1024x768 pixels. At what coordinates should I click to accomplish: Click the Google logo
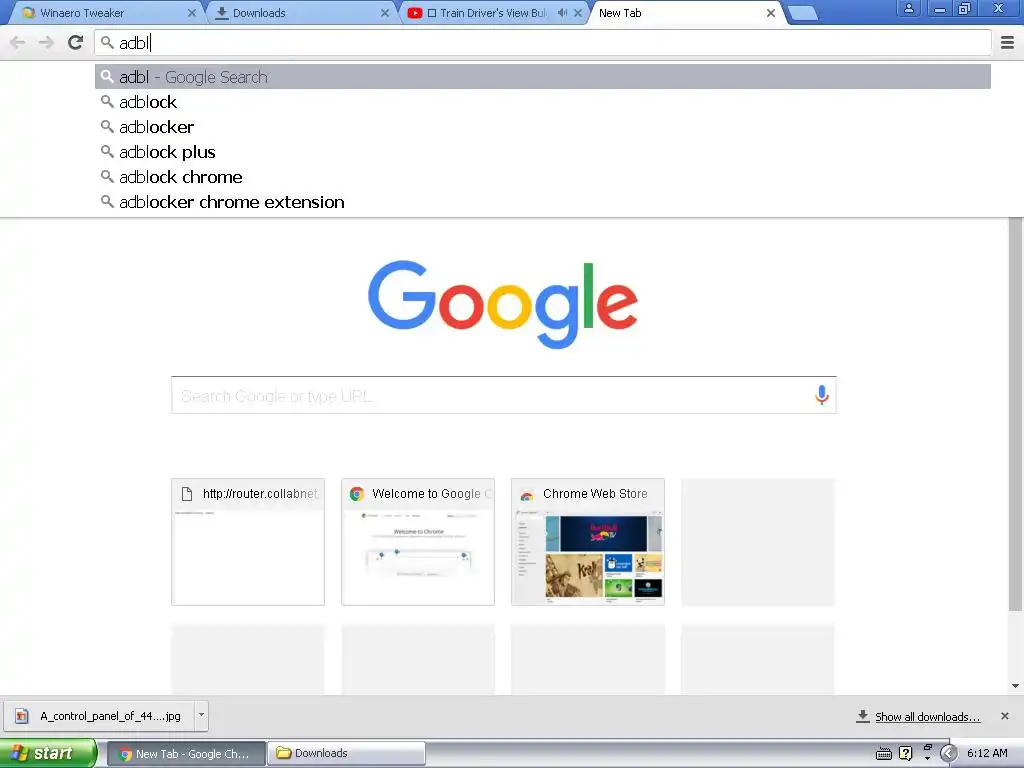503,304
